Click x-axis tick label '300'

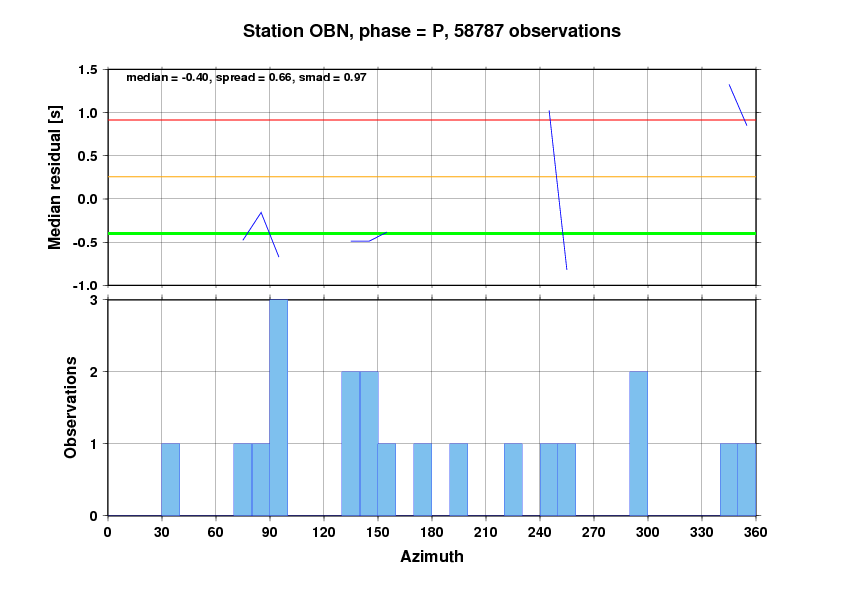tap(648, 532)
